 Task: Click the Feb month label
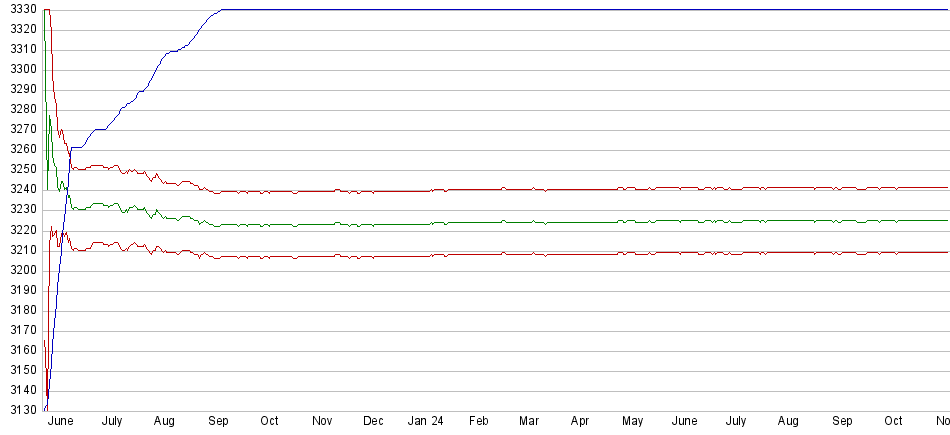[x=478, y=421]
